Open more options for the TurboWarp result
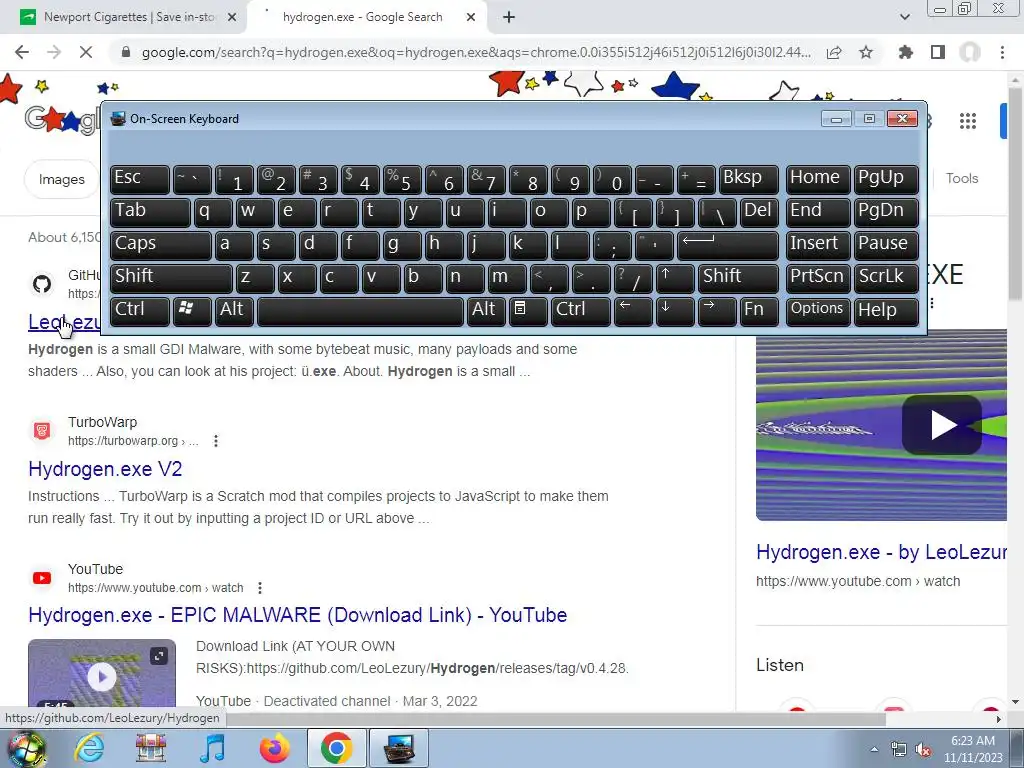The image size is (1024, 768). (216, 441)
